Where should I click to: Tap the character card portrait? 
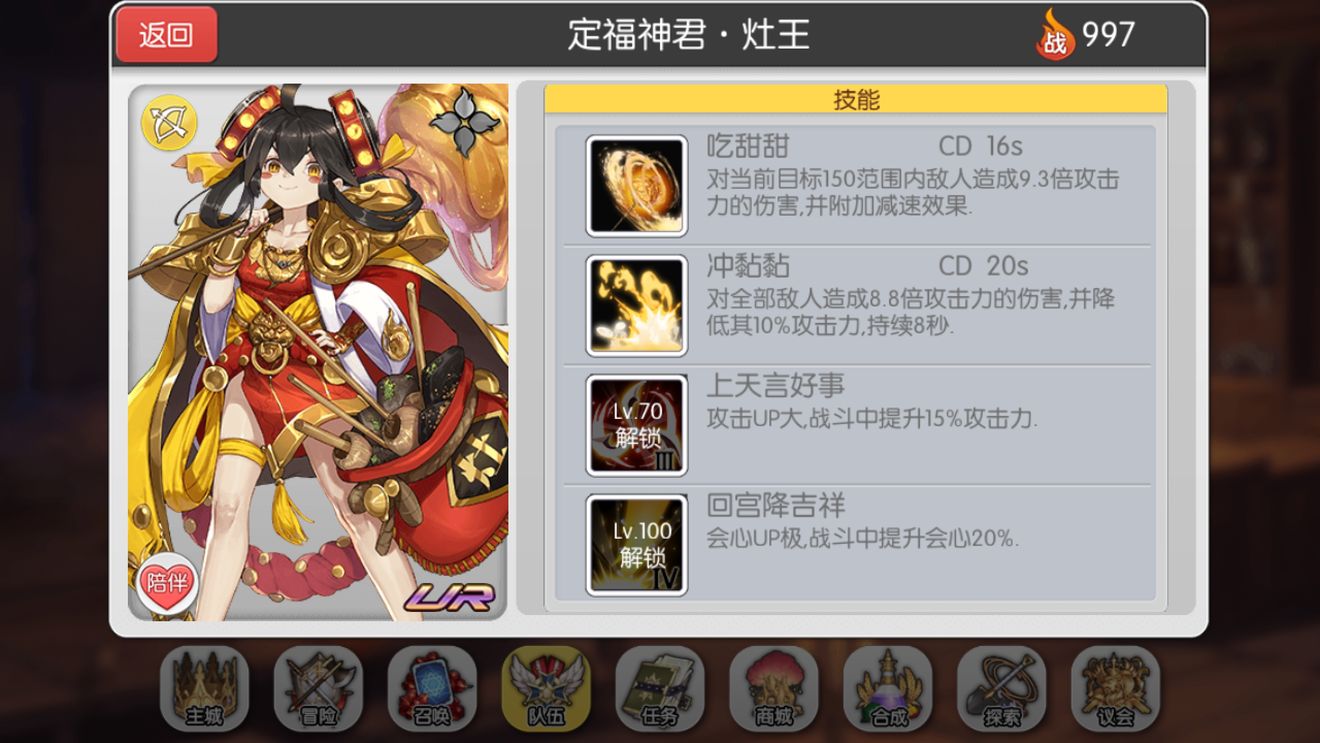tap(318, 352)
